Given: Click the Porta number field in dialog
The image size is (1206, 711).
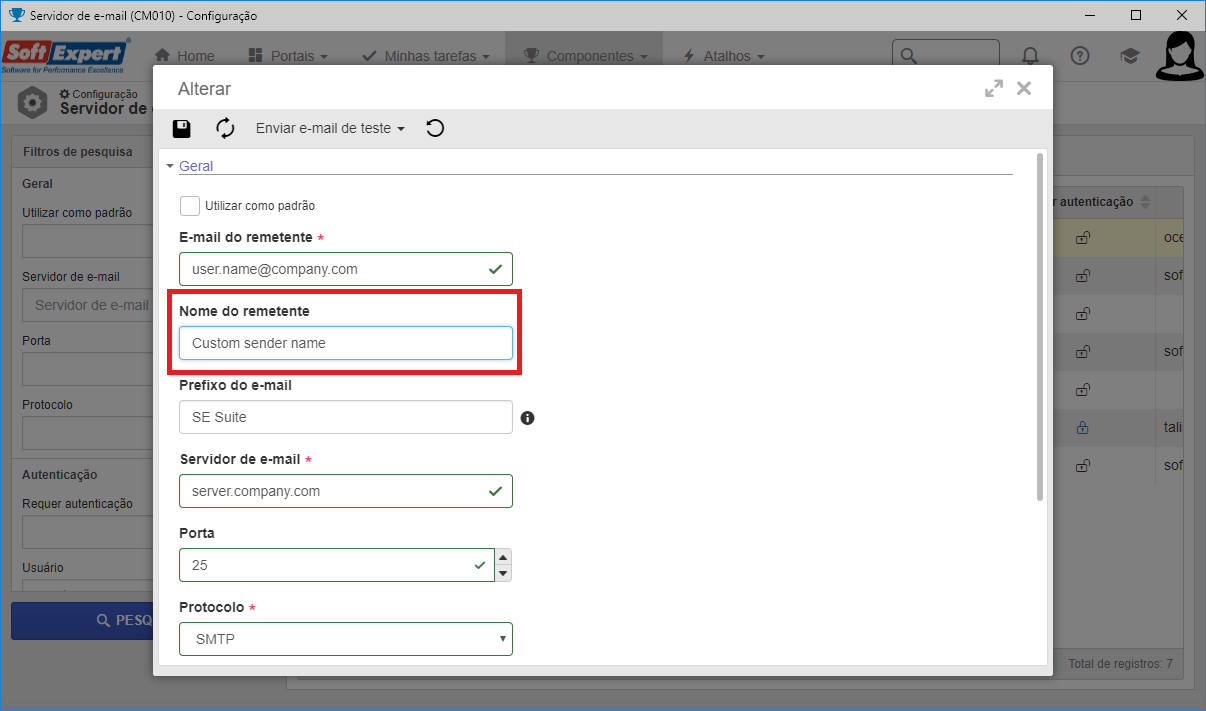Looking at the screenshot, I should tap(337, 565).
